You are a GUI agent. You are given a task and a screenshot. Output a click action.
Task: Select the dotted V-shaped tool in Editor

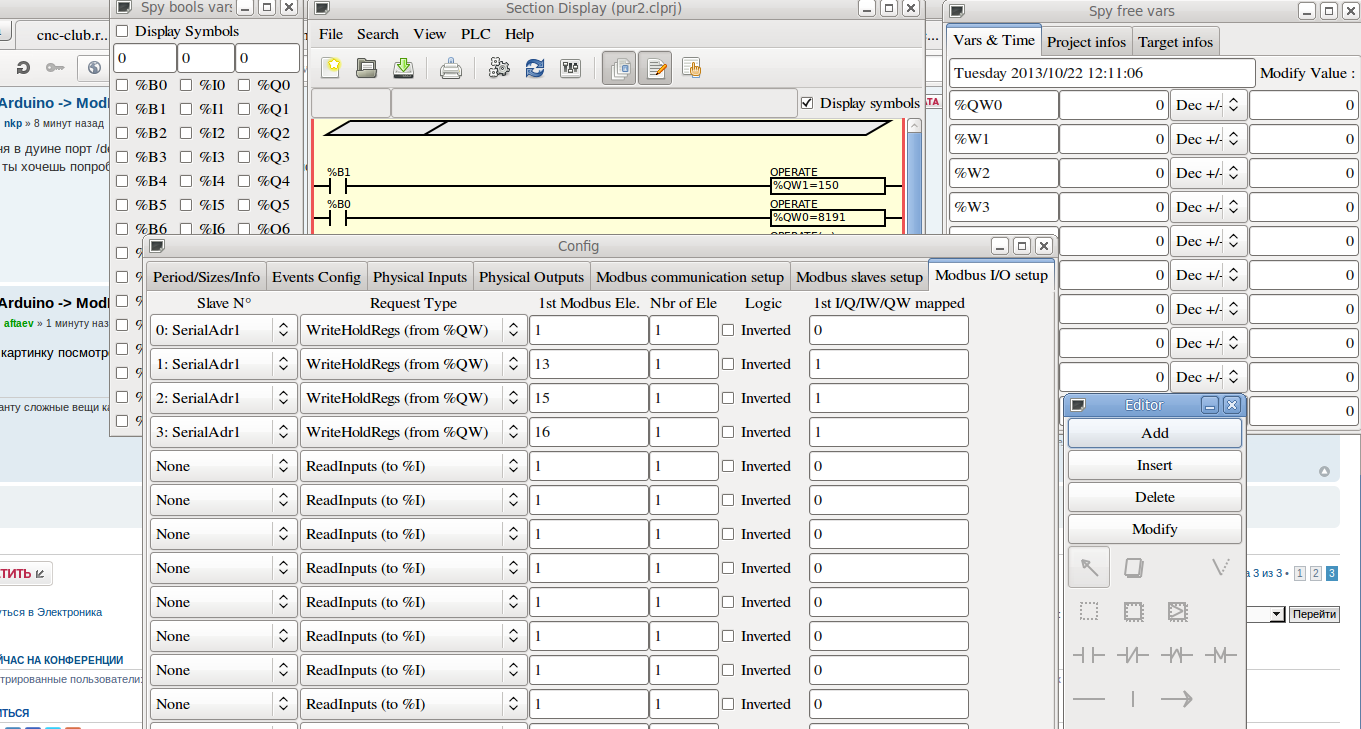(x=1221, y=568)
